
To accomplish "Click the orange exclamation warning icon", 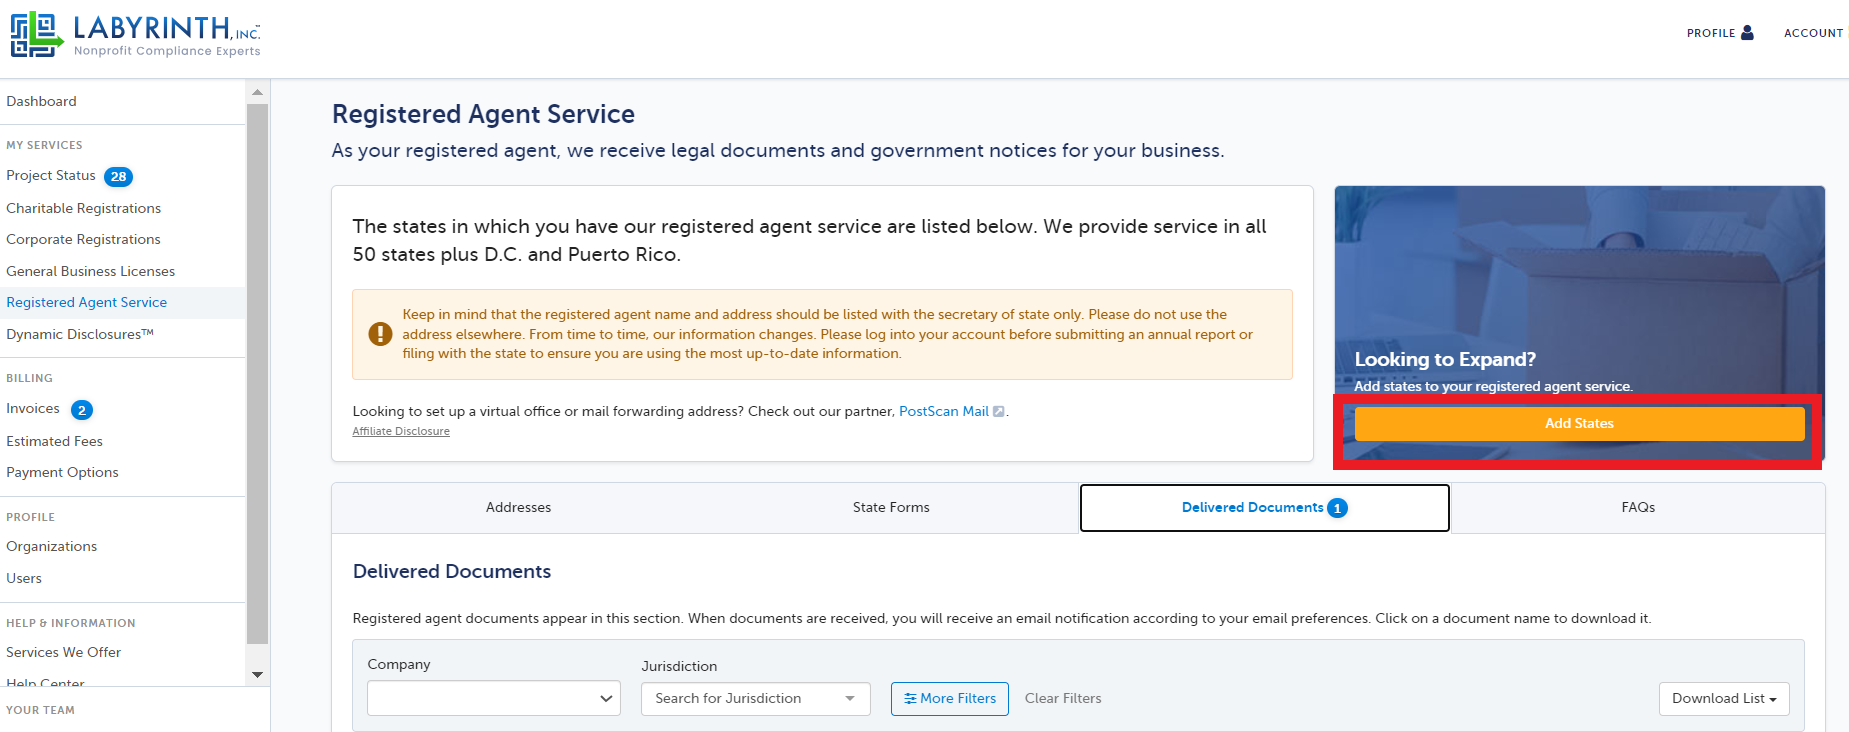I will (380, 334).
